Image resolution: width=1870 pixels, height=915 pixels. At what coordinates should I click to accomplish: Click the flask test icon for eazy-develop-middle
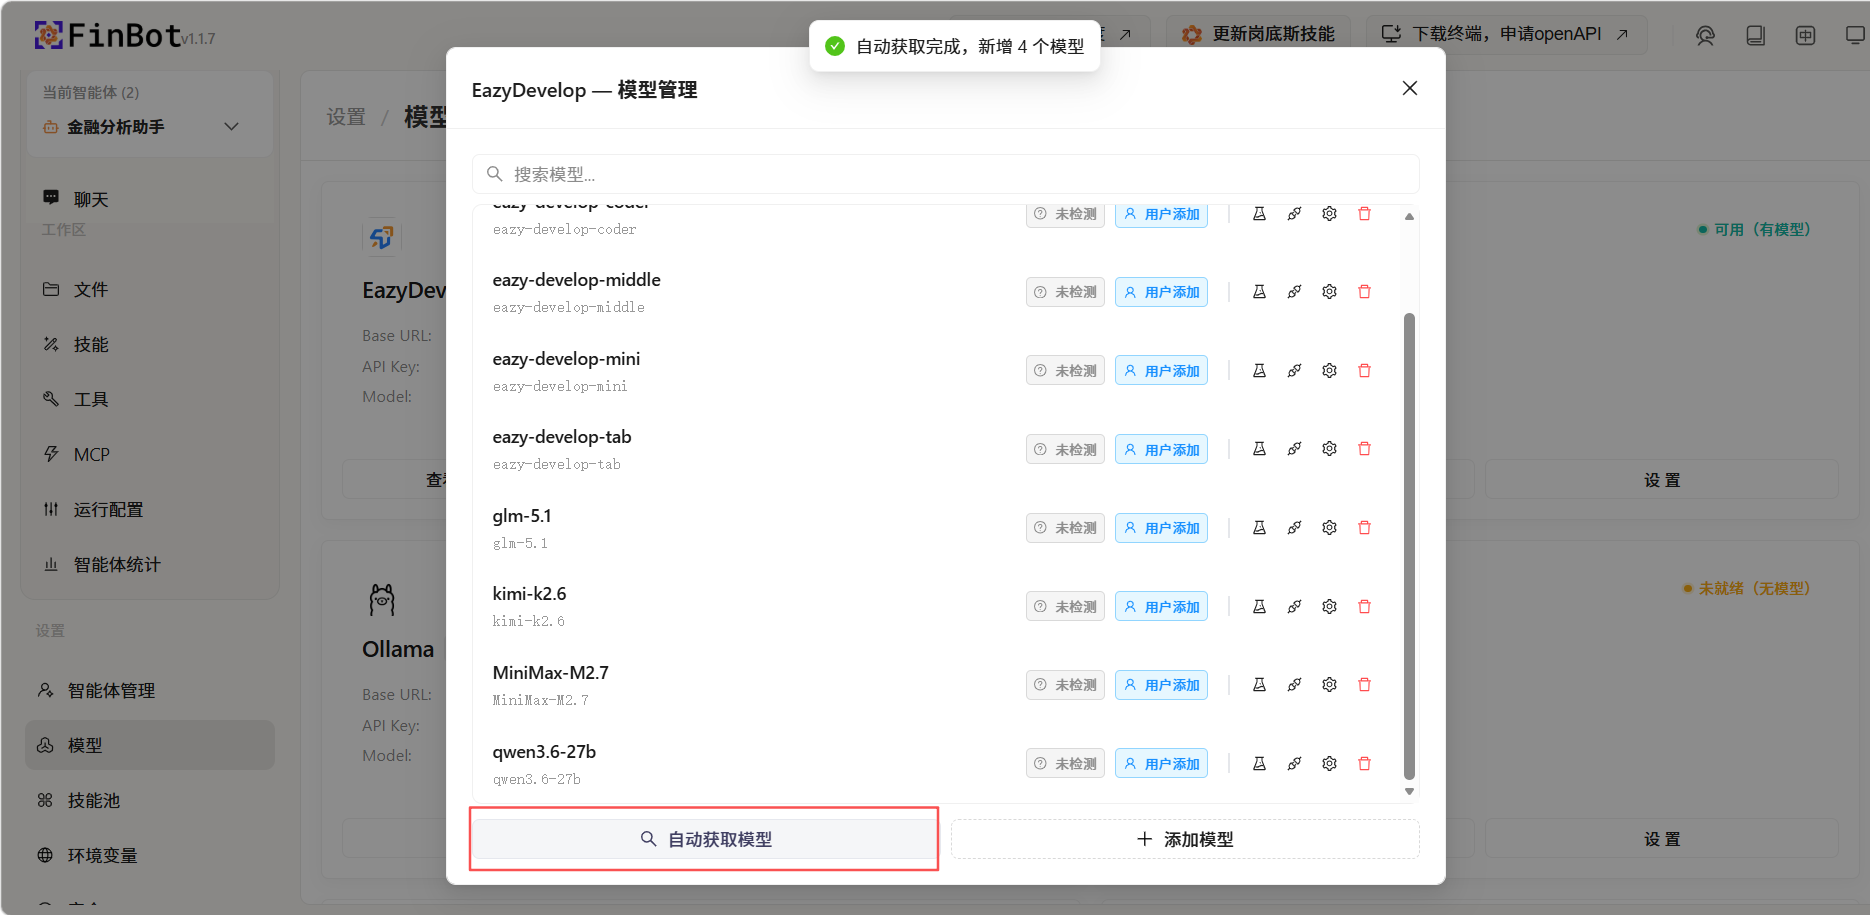coord(1259,292)
